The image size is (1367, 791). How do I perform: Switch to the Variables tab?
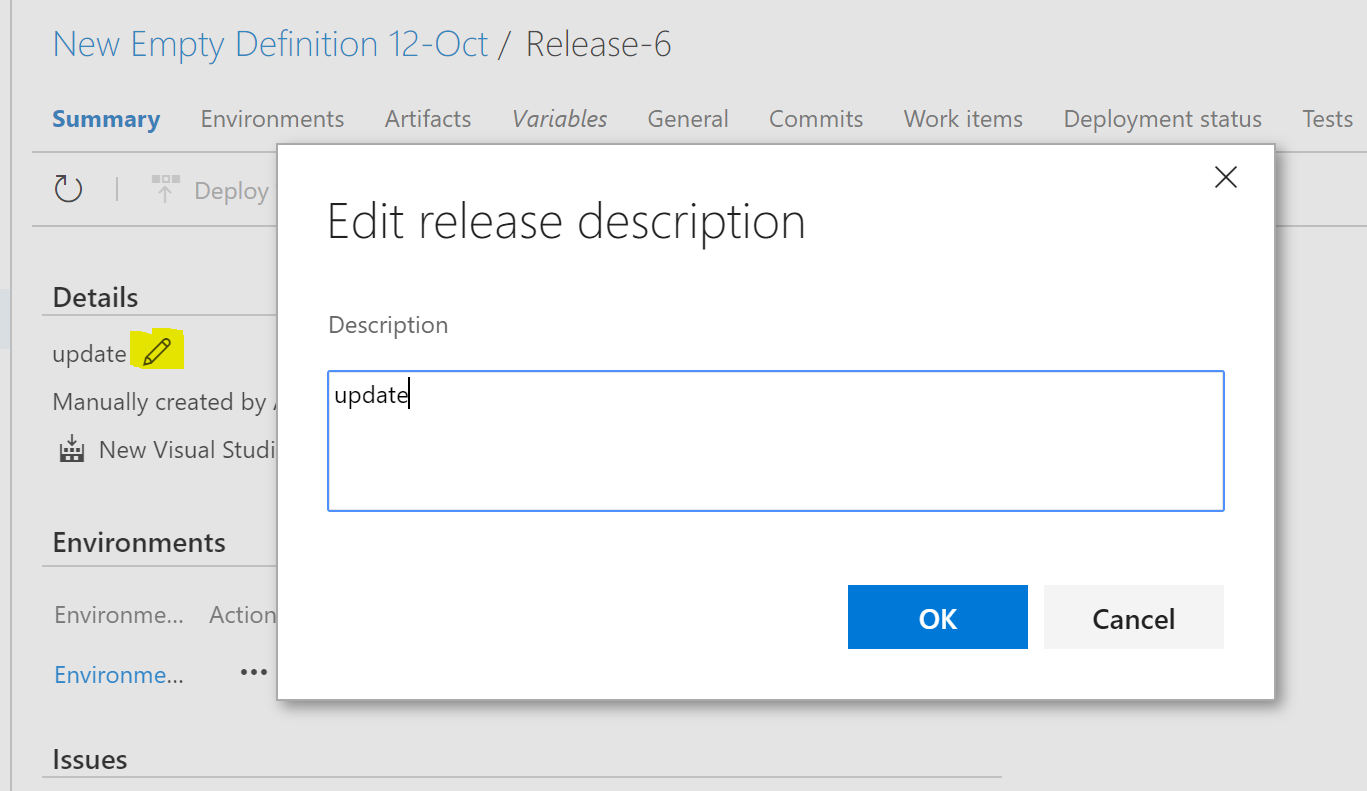coord(559,118)
